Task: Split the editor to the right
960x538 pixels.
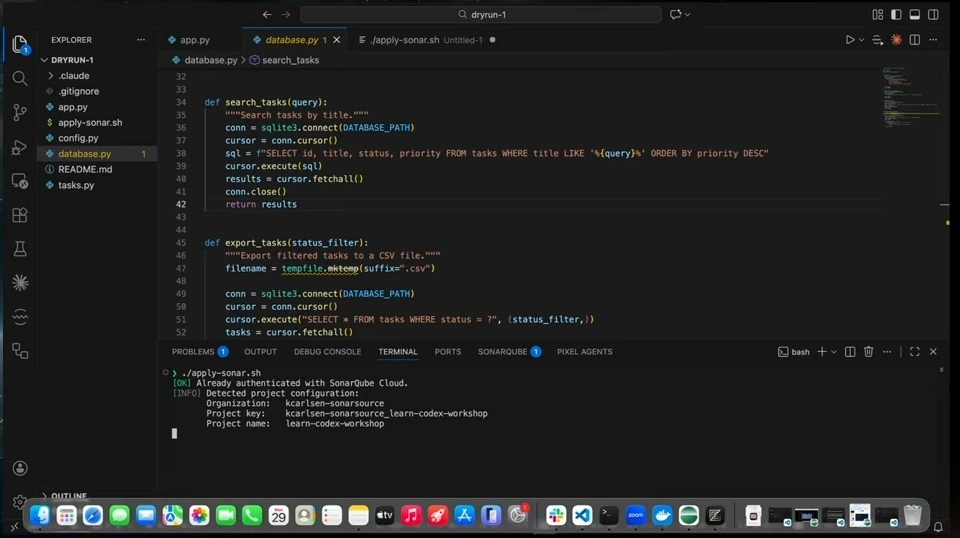Action: tap(915, 40)
